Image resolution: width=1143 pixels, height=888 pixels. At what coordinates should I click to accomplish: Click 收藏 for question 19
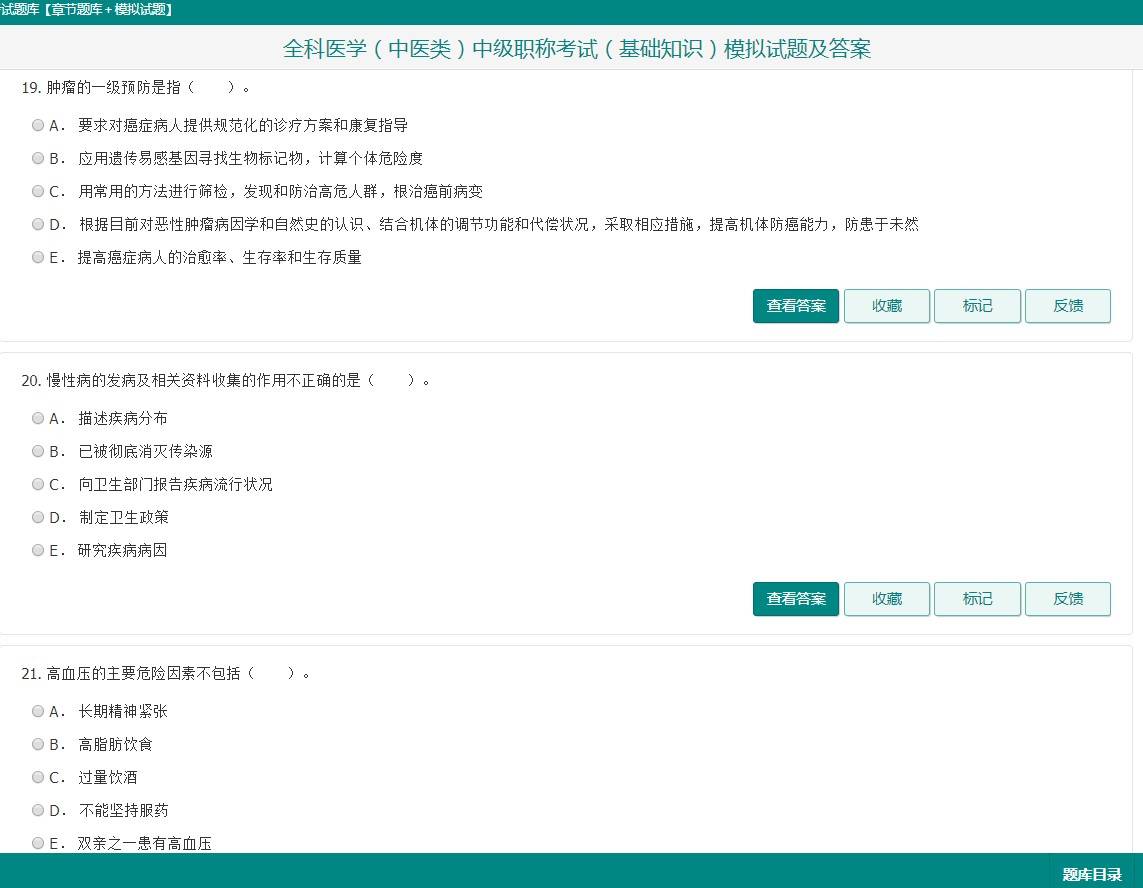887,306
